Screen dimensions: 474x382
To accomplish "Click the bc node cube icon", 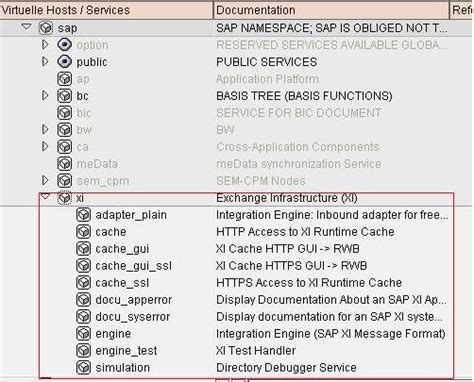I will (64, 96).
